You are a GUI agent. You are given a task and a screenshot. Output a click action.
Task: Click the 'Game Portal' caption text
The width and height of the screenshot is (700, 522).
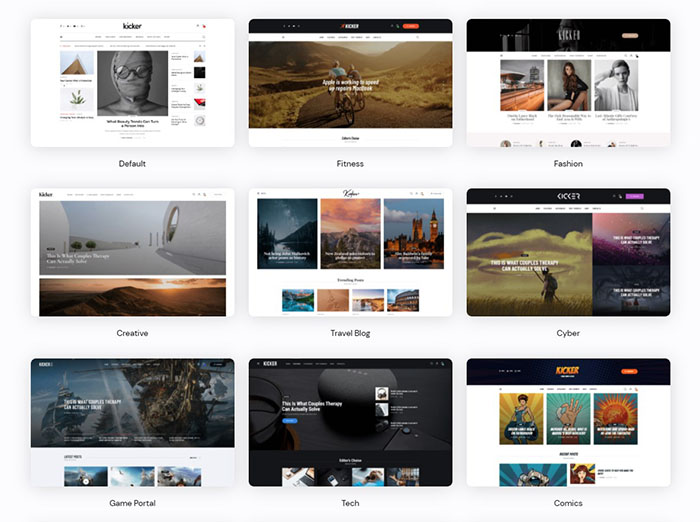[132, 503]
